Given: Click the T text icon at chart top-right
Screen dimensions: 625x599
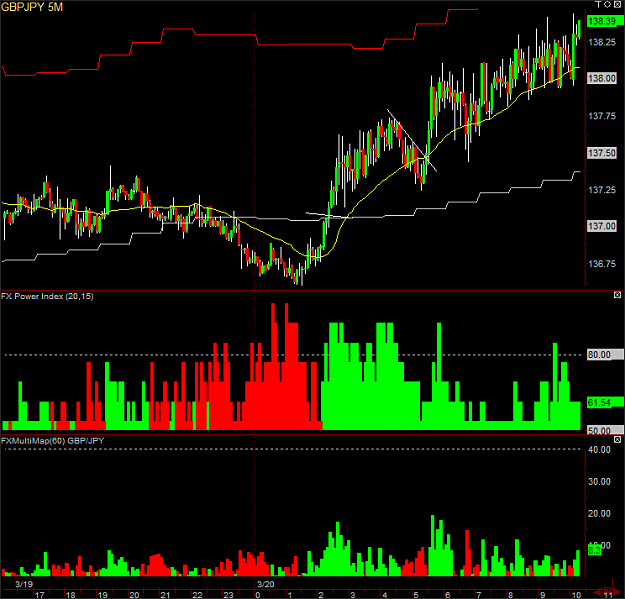Looking at the screenshot, I should pyautogui.click(x=598, y=4).
